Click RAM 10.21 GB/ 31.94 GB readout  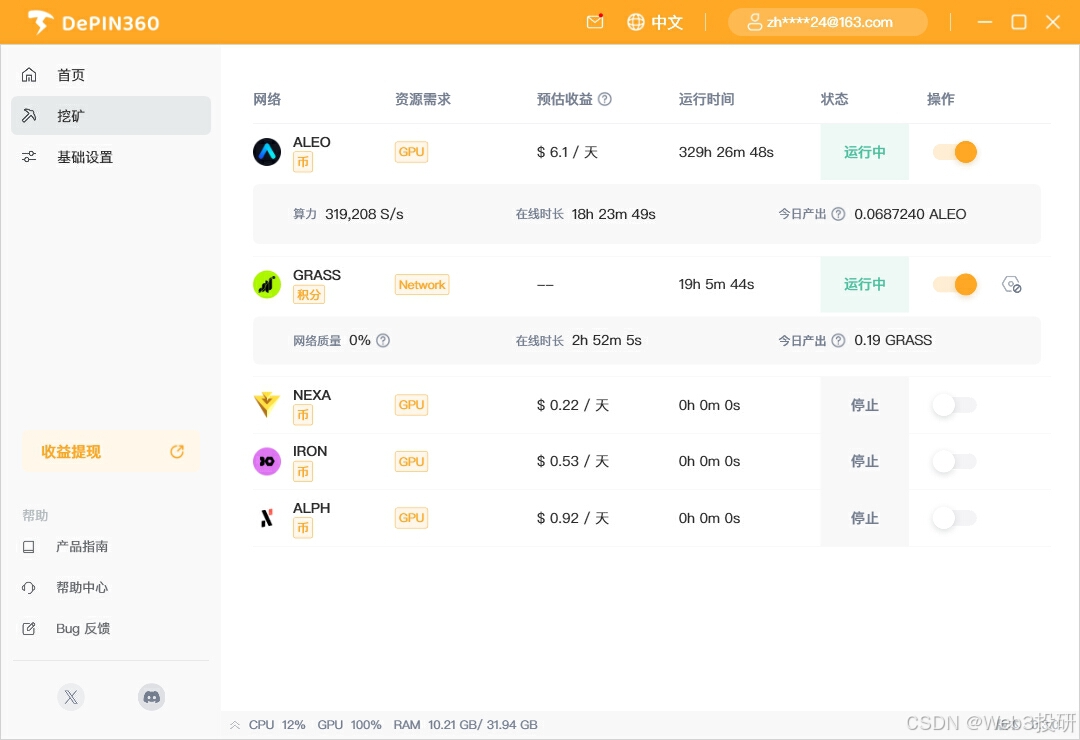tap(466, 725)
